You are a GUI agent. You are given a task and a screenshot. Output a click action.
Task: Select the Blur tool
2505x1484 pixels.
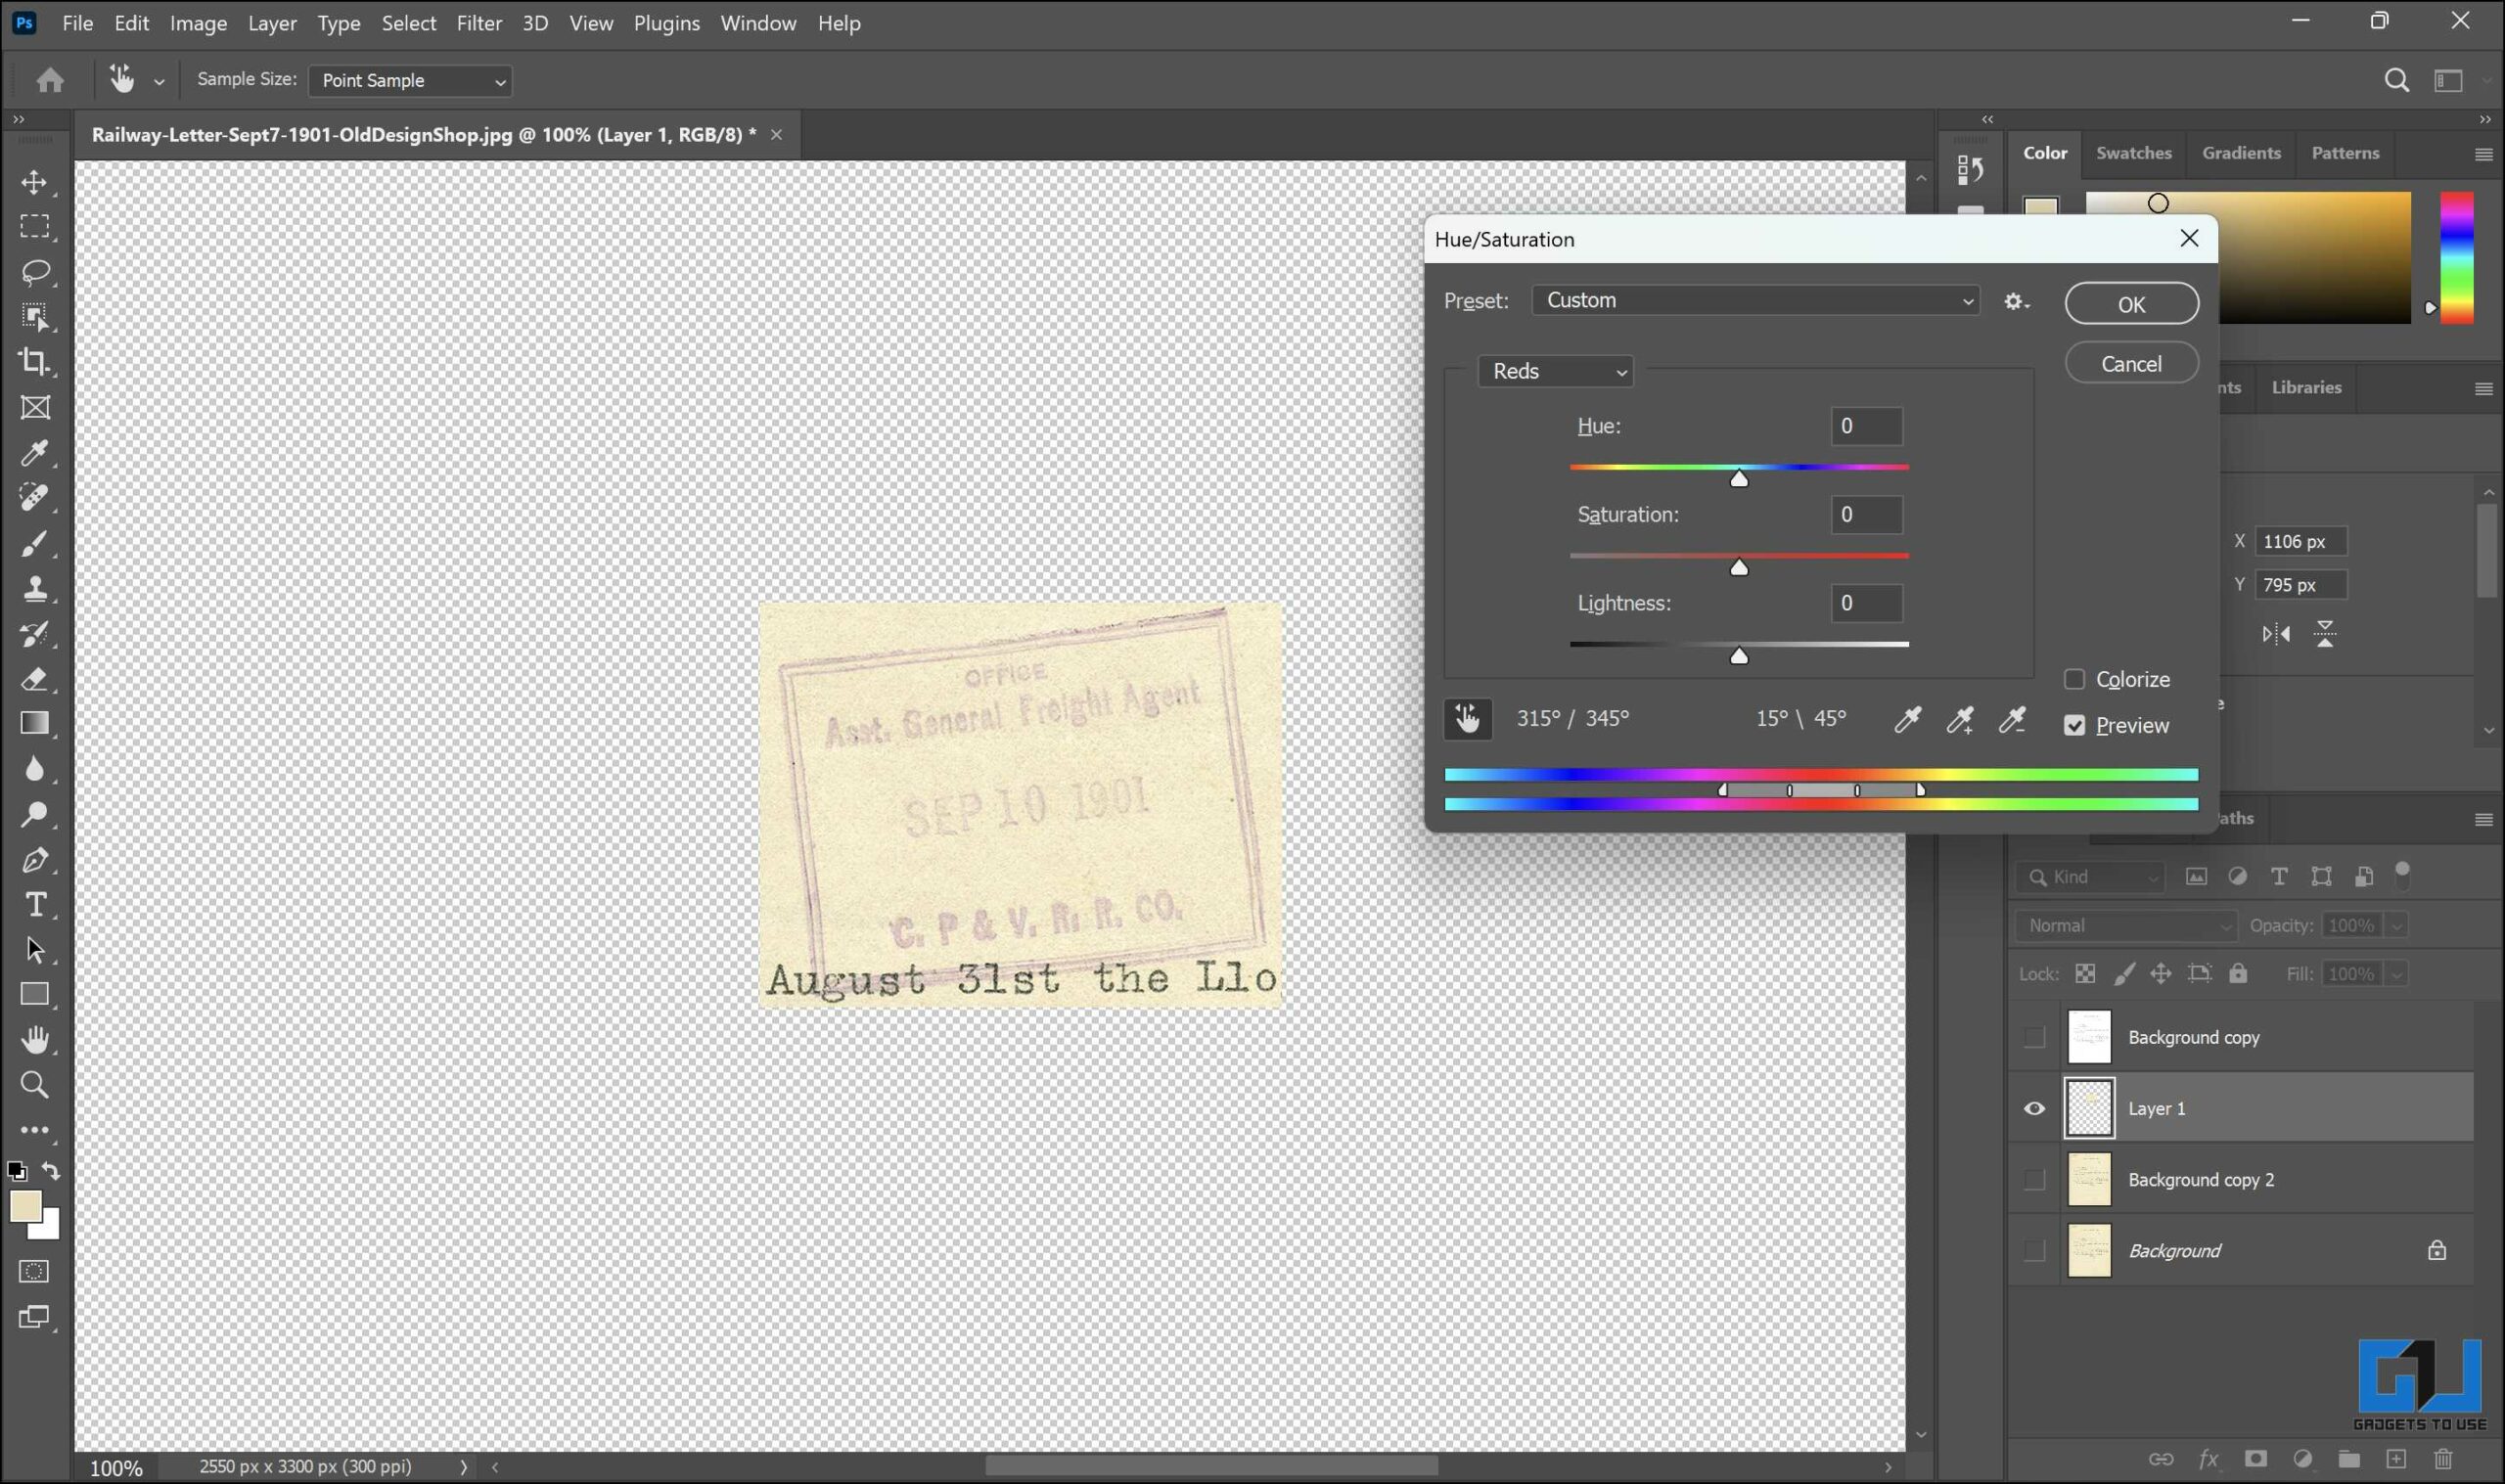tap(35, 769)
